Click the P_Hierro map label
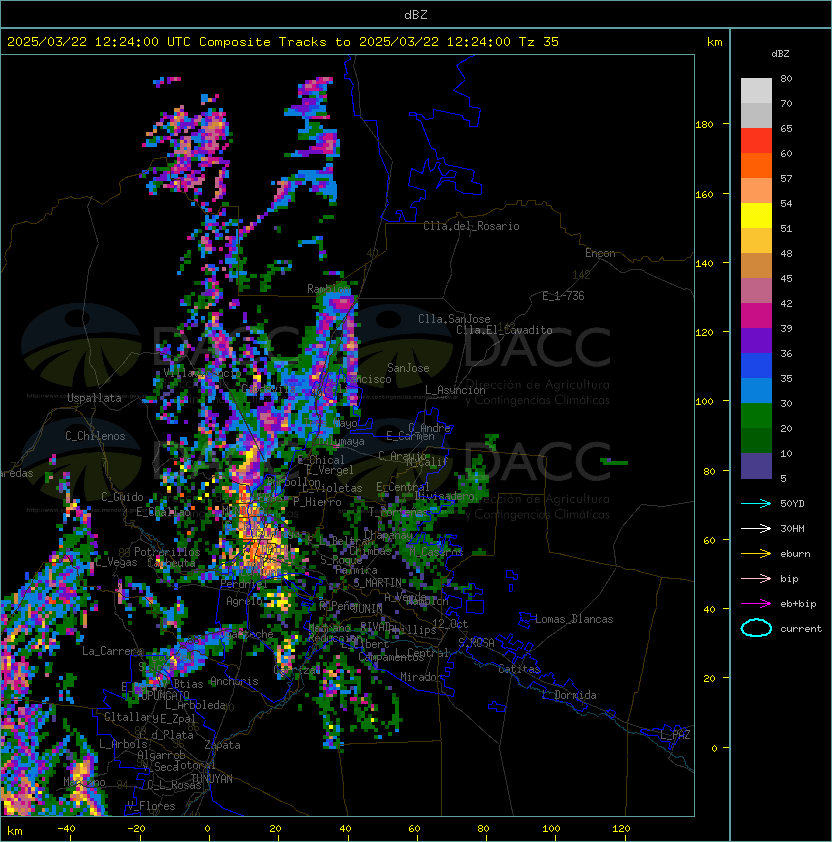 317,502
